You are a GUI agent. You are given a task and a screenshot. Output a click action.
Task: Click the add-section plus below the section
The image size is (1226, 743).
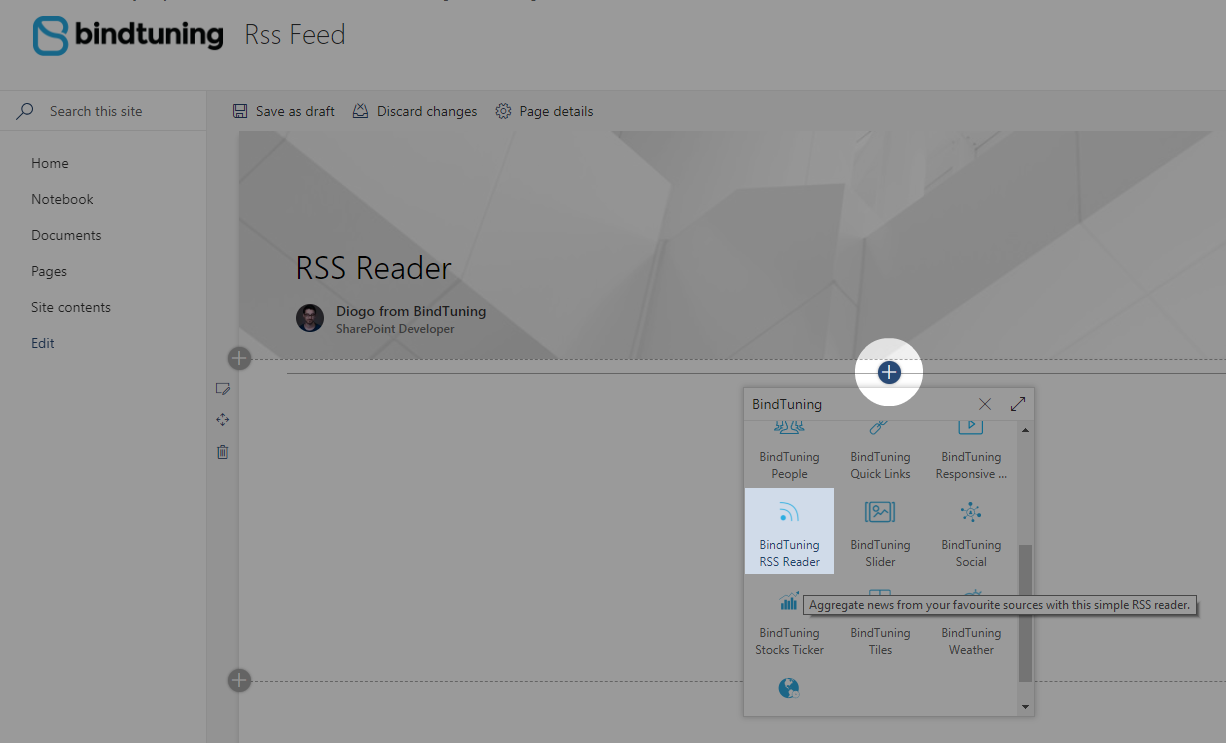tap(239, 681)
